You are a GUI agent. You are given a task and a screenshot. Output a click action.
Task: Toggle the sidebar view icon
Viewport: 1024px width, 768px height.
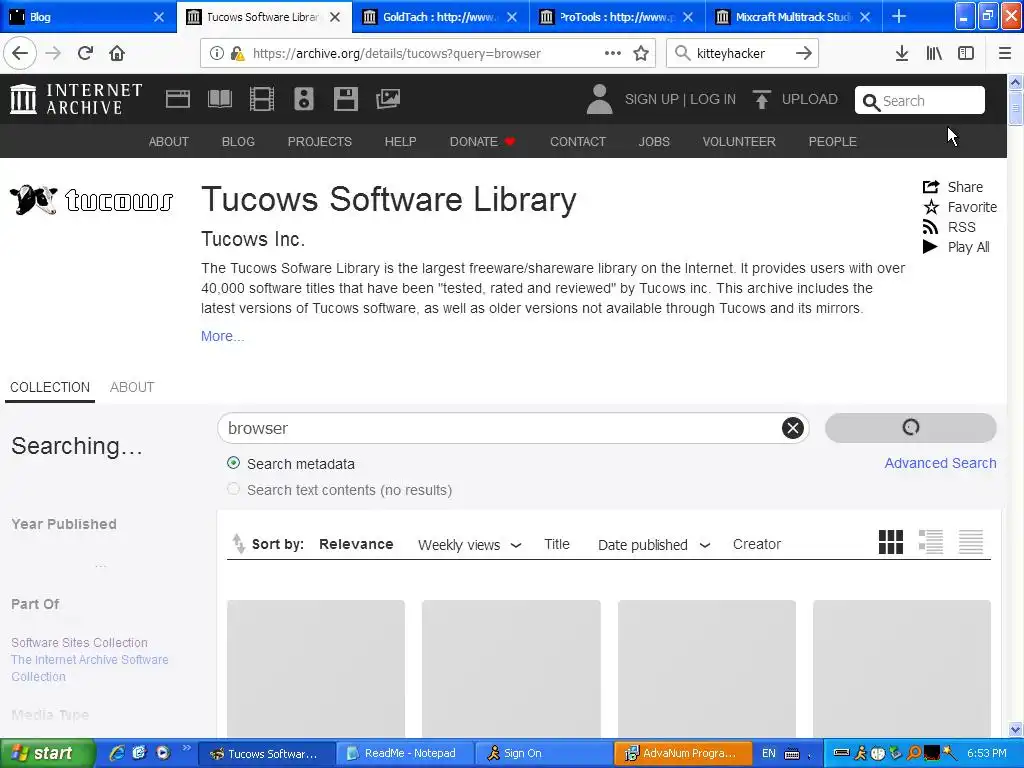(x=966, y=53)
